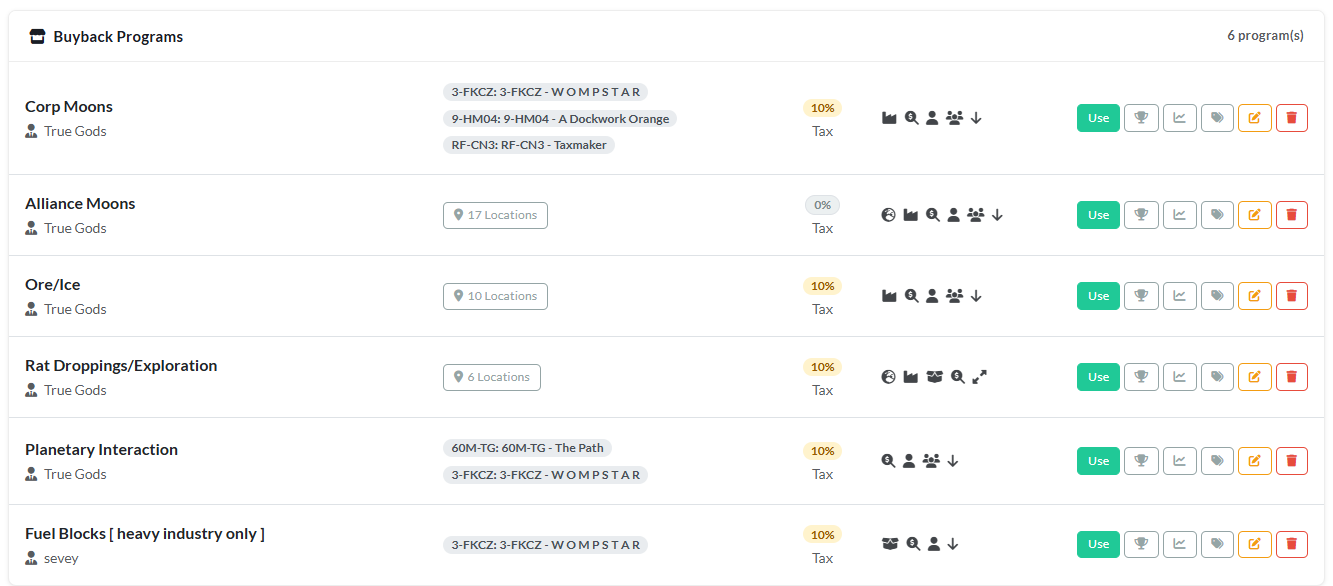Viewport: 1333px width, 586px height.
Task: Delete the Planetary Interaction program
Action: coord(1292,461)
